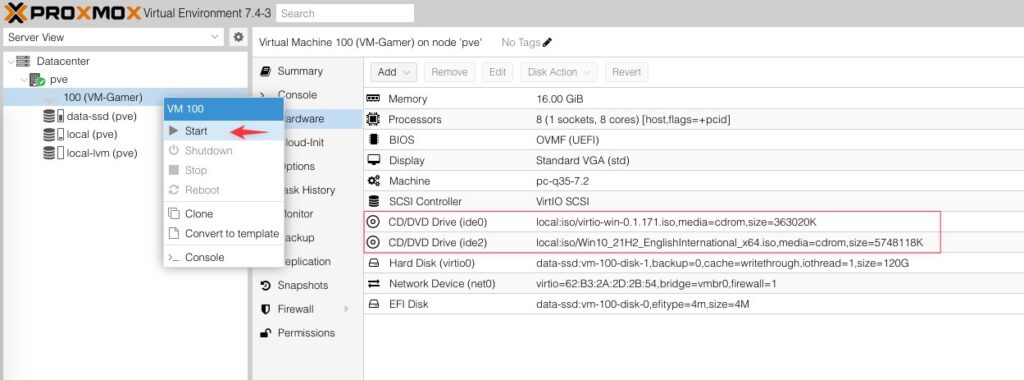Click the Display monitor icon

coord(374,160)
